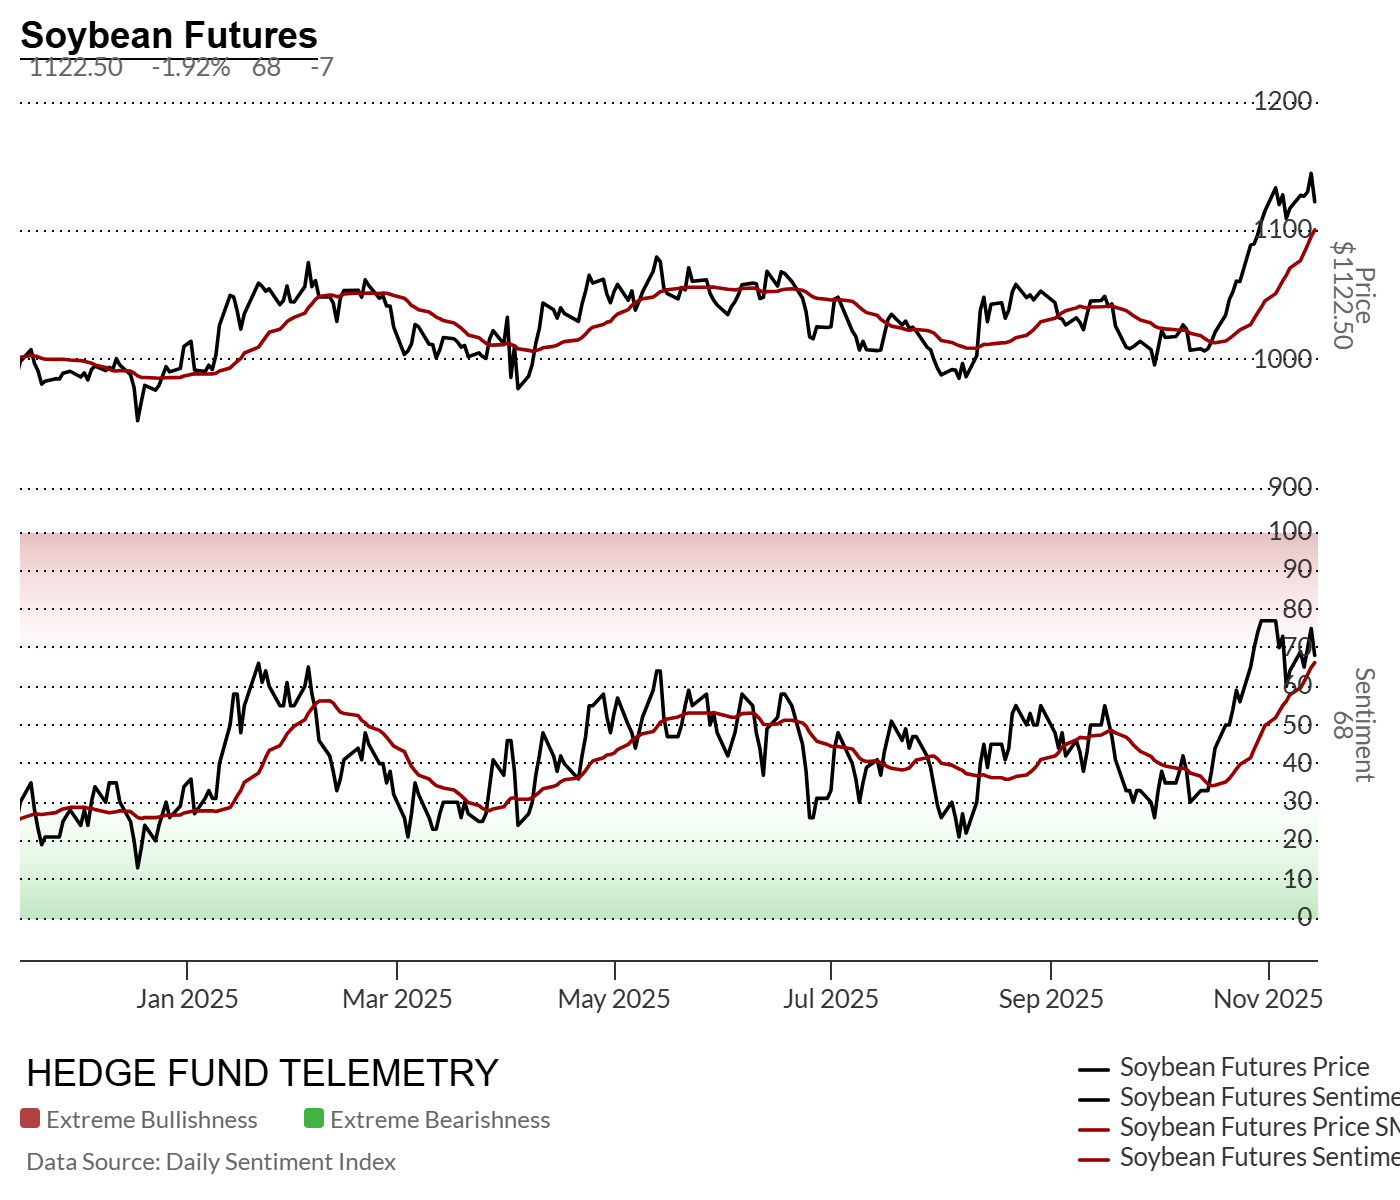Click the black line icon for Soybean Futures Sentiment

pos(1095,1099)
